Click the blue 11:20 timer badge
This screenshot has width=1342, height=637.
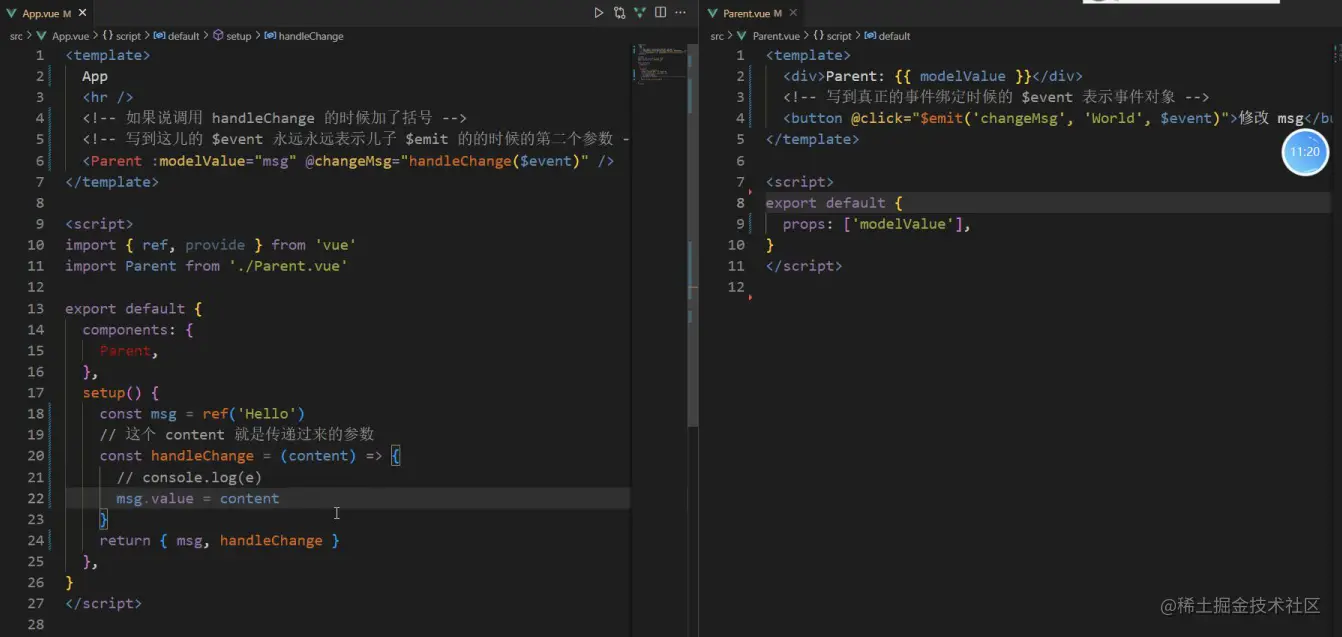[x=1305, y=152]
